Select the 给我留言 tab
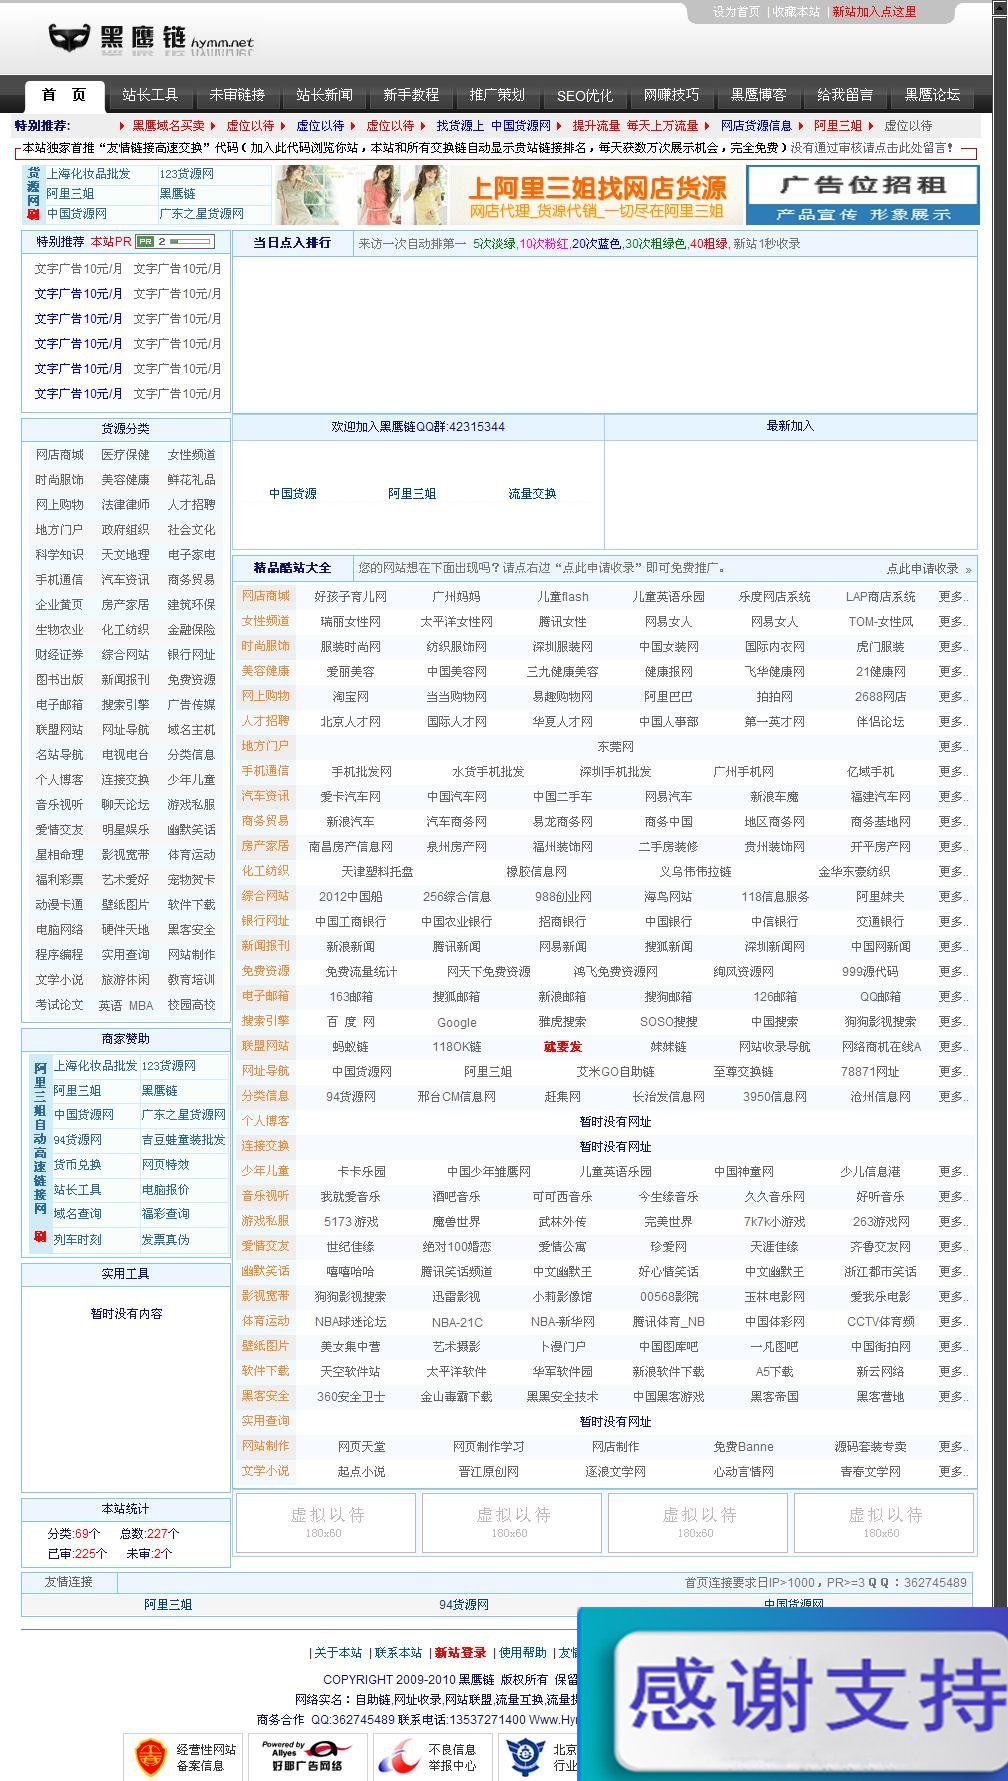Screen dimensions: 1008x1781 [x=845, y=95]
